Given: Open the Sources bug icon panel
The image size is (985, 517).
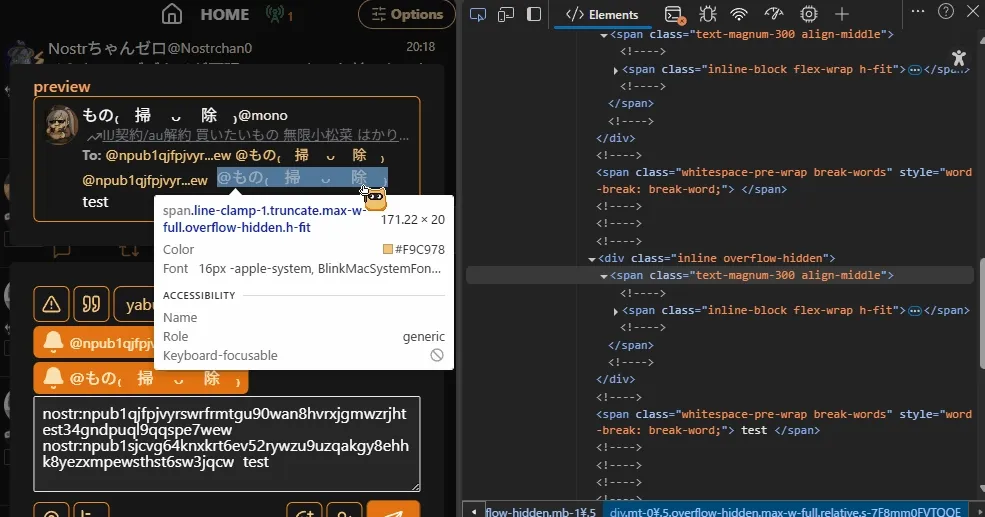Looking at the screenshot, I should coord(708,14).
